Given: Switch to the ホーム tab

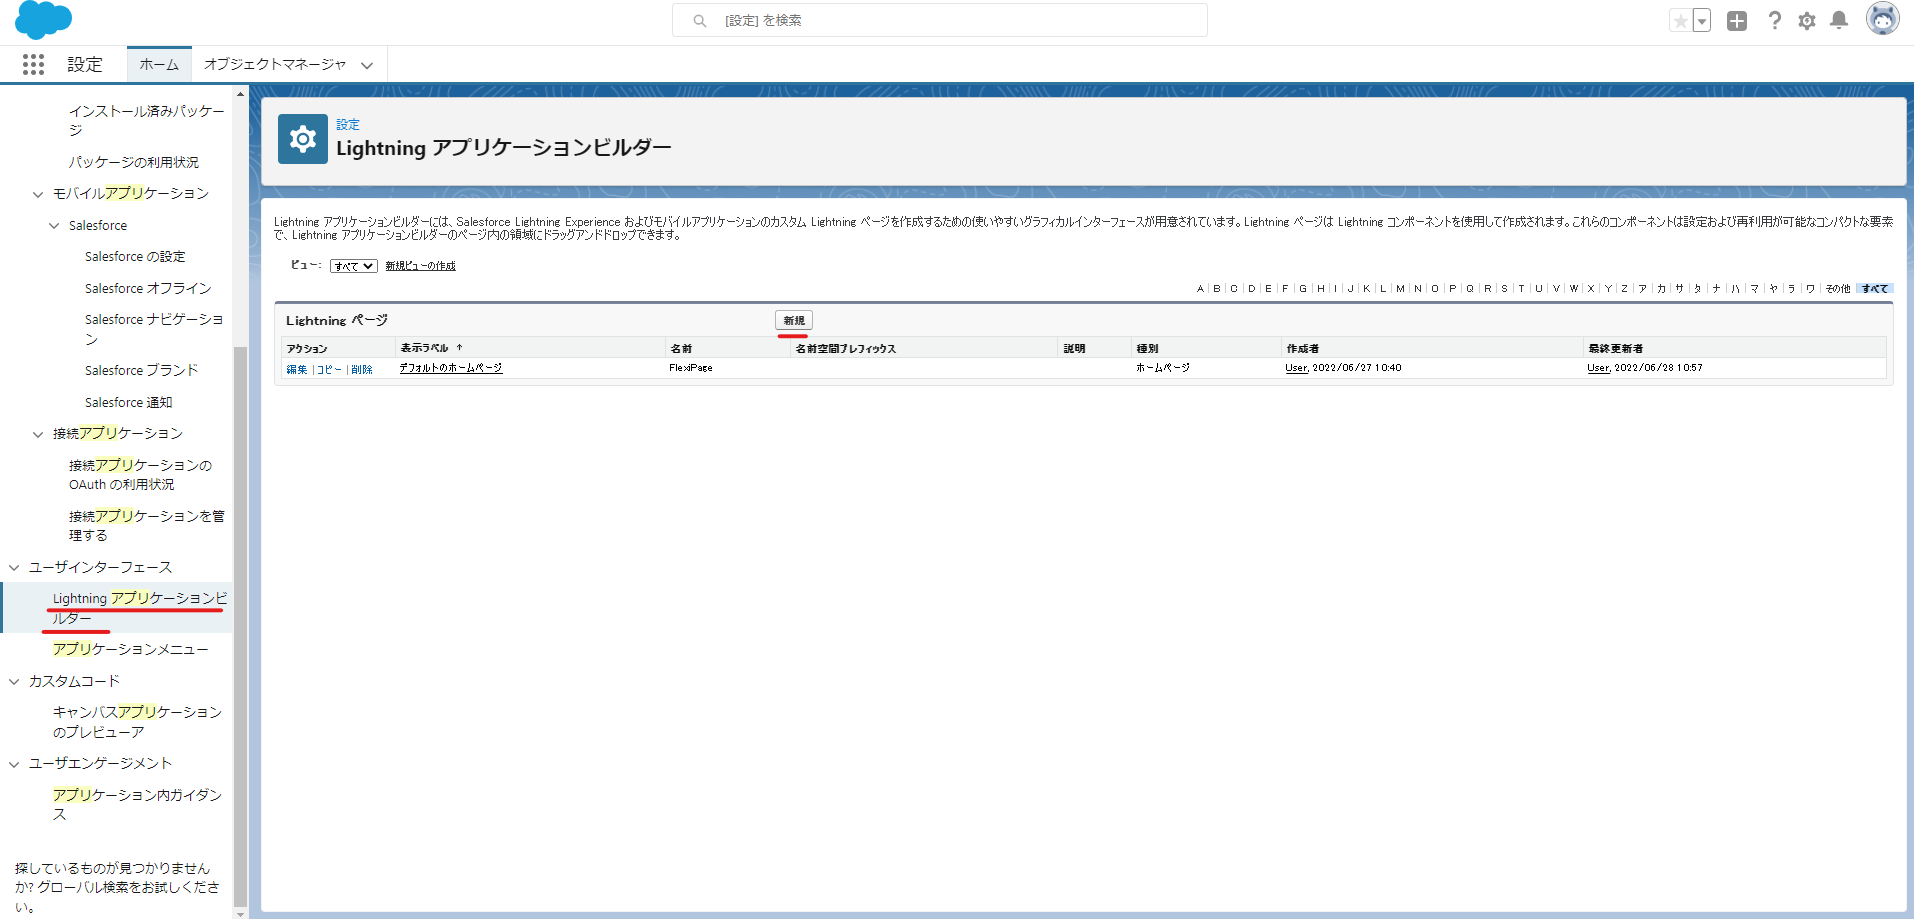Looking at the screenshot, I should coord(159,64).
